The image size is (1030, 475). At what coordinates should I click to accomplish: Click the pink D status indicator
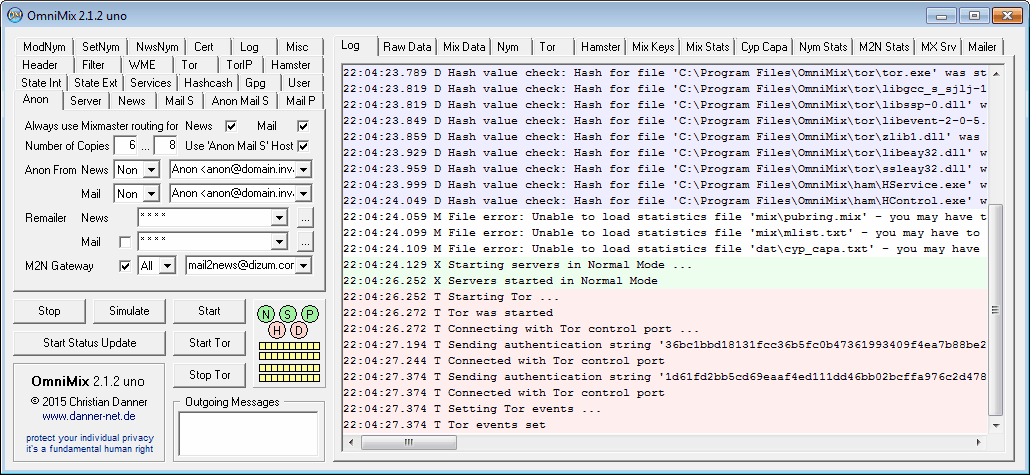(x=299, y=330)
